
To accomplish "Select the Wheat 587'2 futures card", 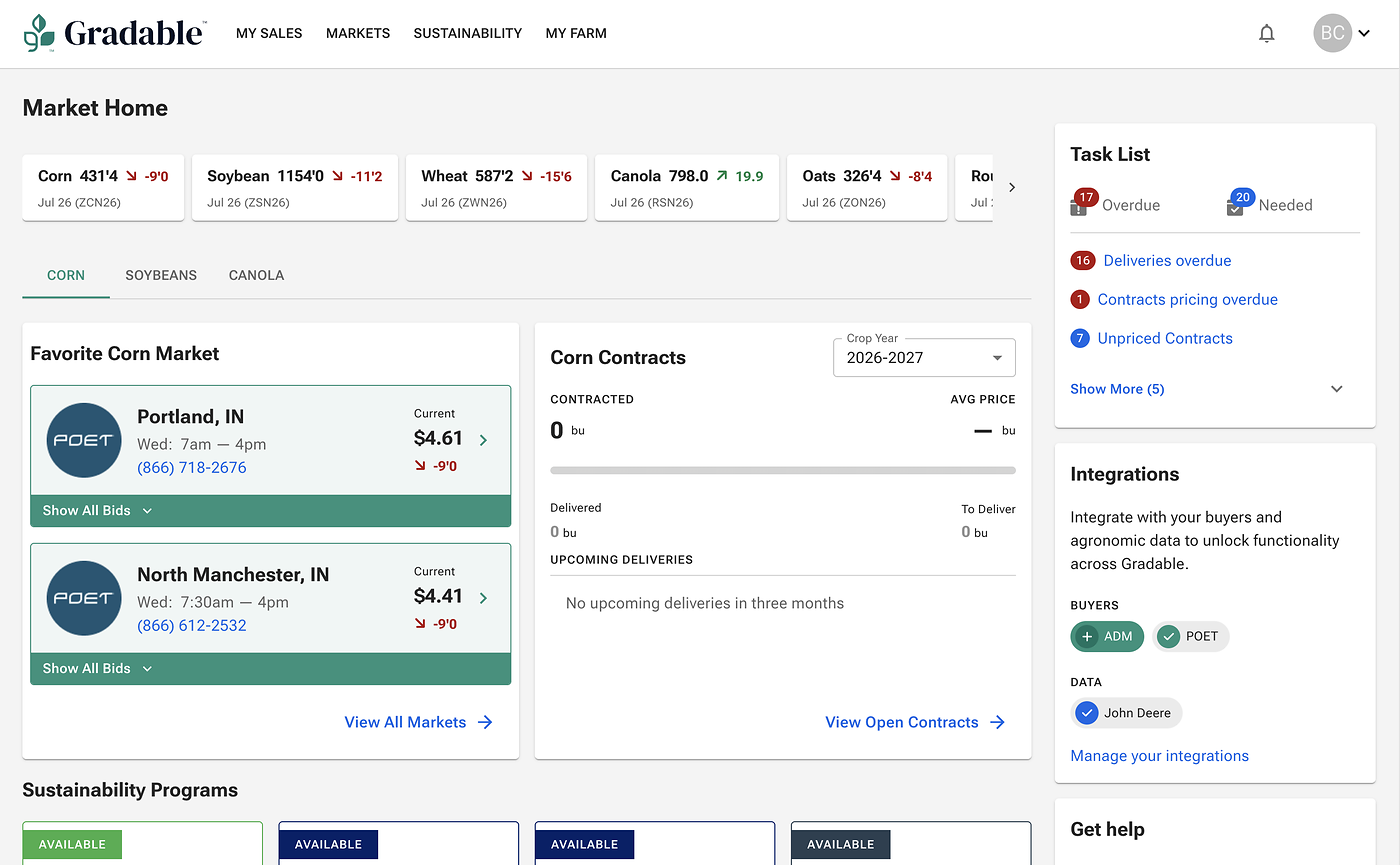I will tap(496, 187).
